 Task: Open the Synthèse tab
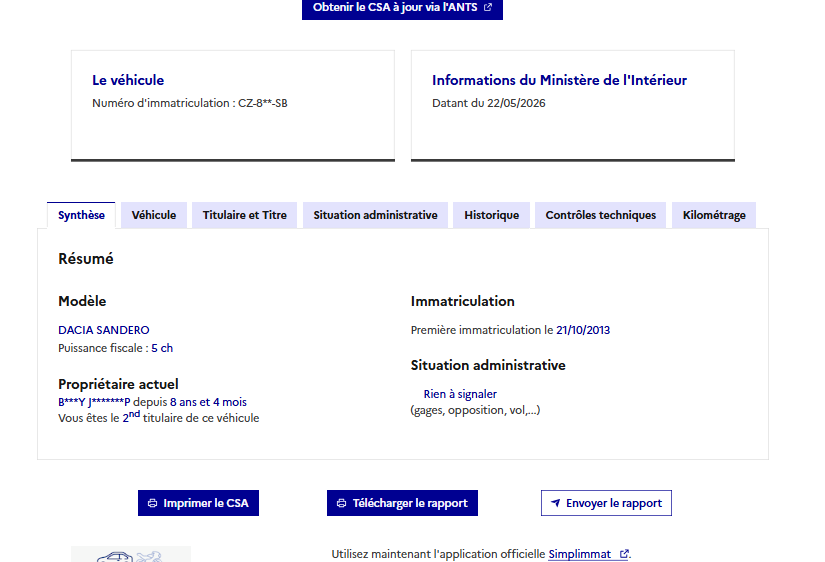(x=81, y=215)
